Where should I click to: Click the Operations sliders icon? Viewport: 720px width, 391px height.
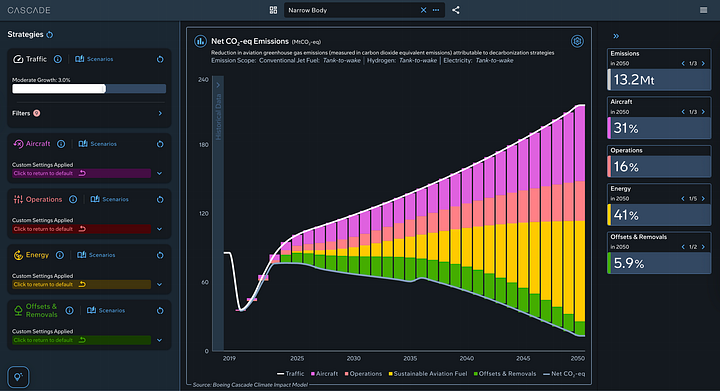pos(18,200)
